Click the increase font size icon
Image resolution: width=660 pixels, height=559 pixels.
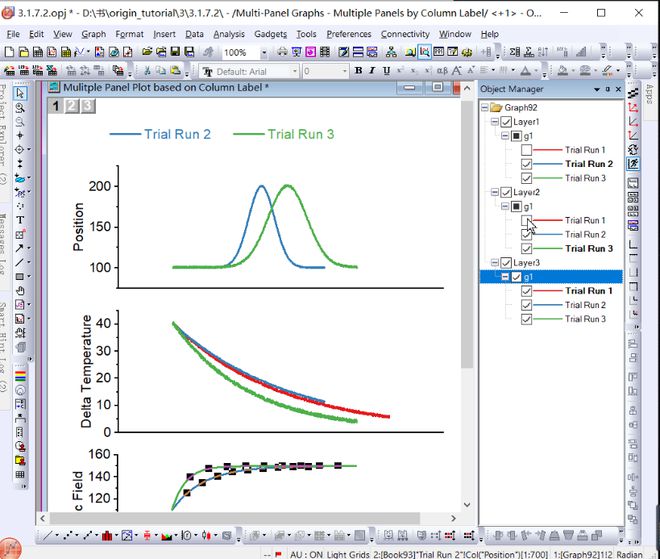(457, 71)
